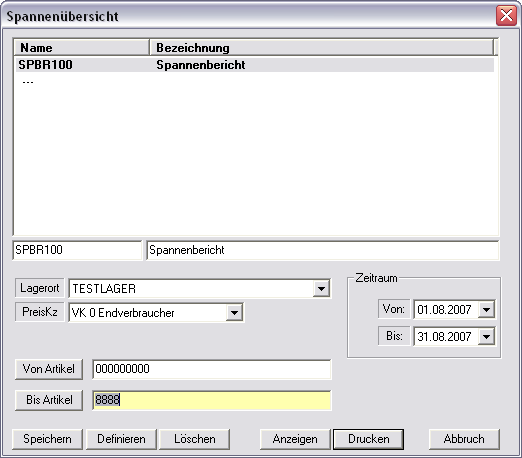Select the SPBR100 Spannenbericht row
The image size is (522, 458).
255,65
